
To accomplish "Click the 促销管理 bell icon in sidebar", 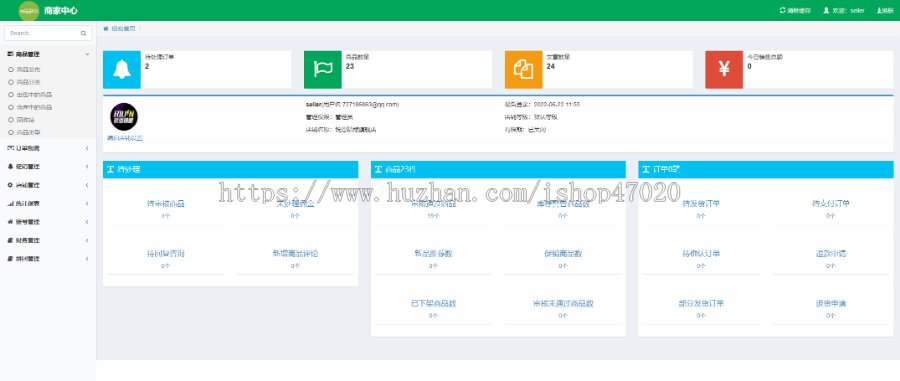I will coord(10,166).
